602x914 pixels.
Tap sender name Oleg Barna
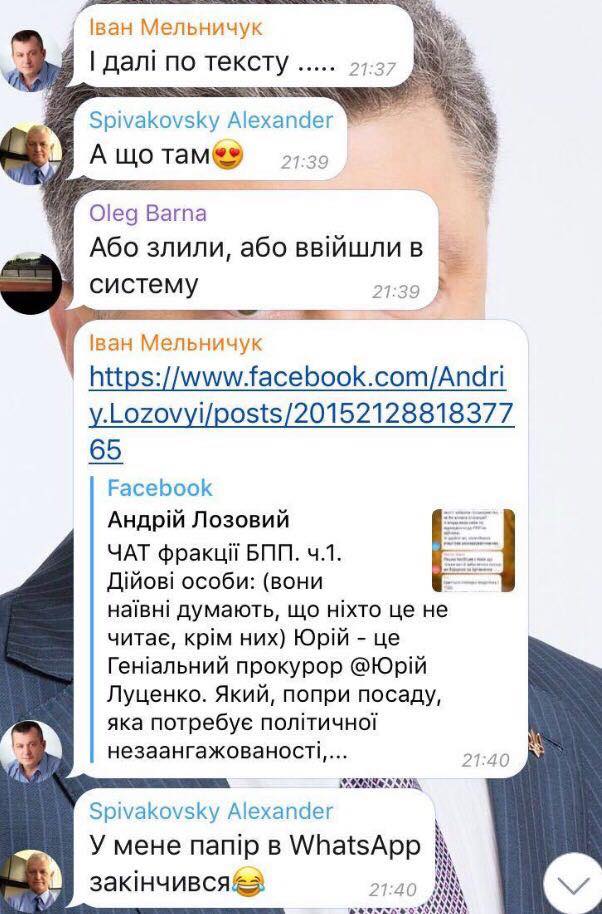coord(148,213)
